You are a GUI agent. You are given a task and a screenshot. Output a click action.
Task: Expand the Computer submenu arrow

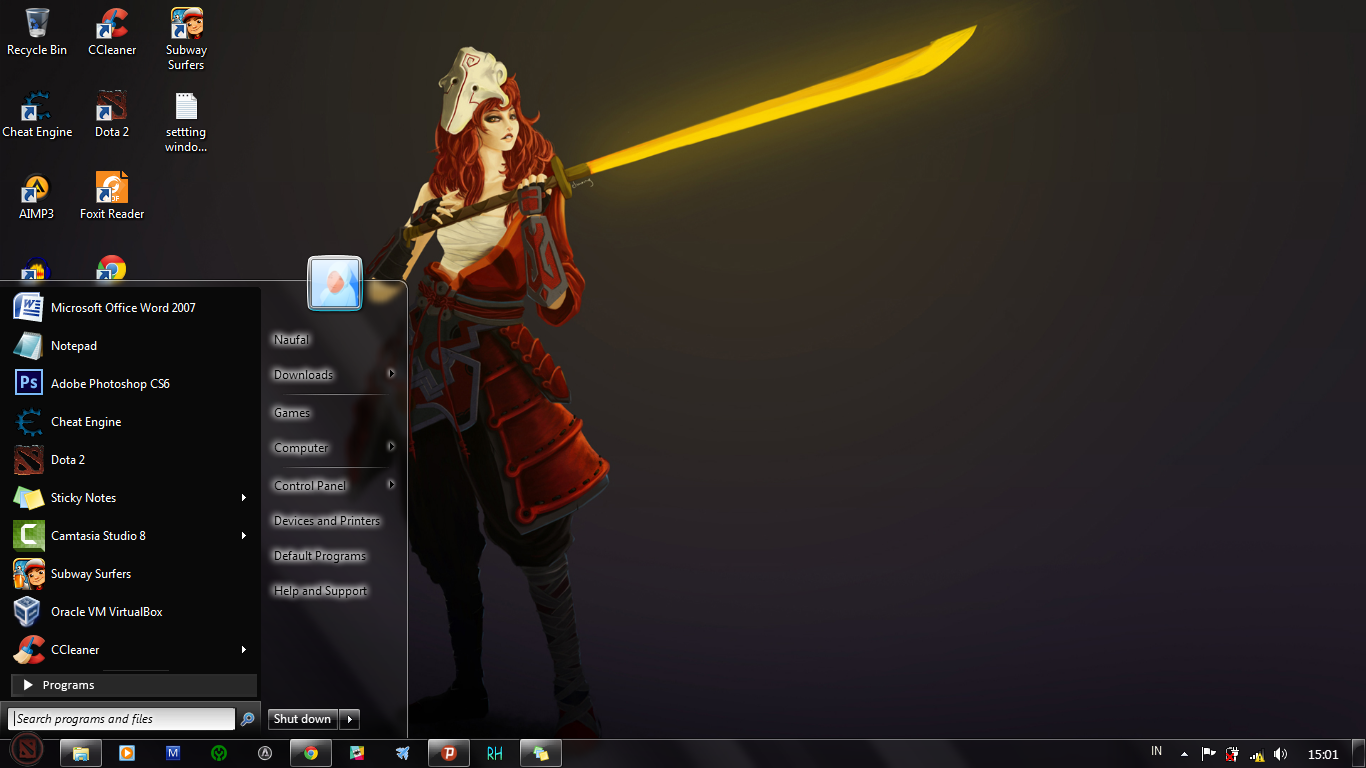(391, 447)
